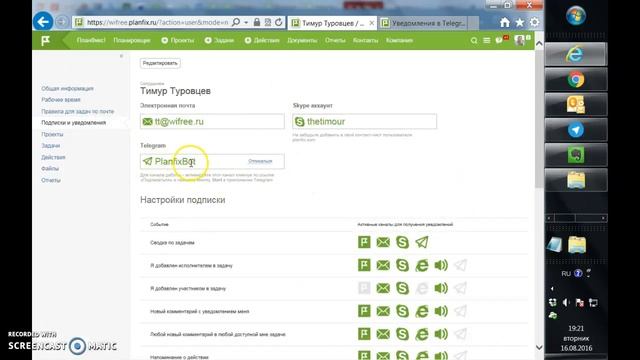Click Planfix icon in «Любой новый комментарий» row
The image size is (640, 360).
pos(364,334)
